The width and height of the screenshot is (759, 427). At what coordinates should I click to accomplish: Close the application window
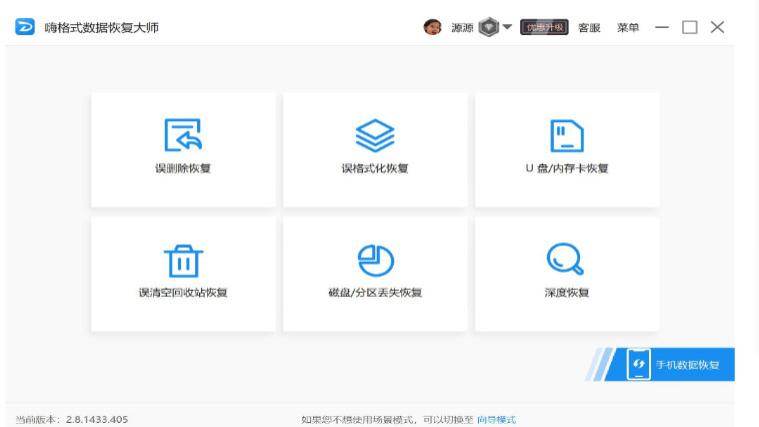[717, 27]
